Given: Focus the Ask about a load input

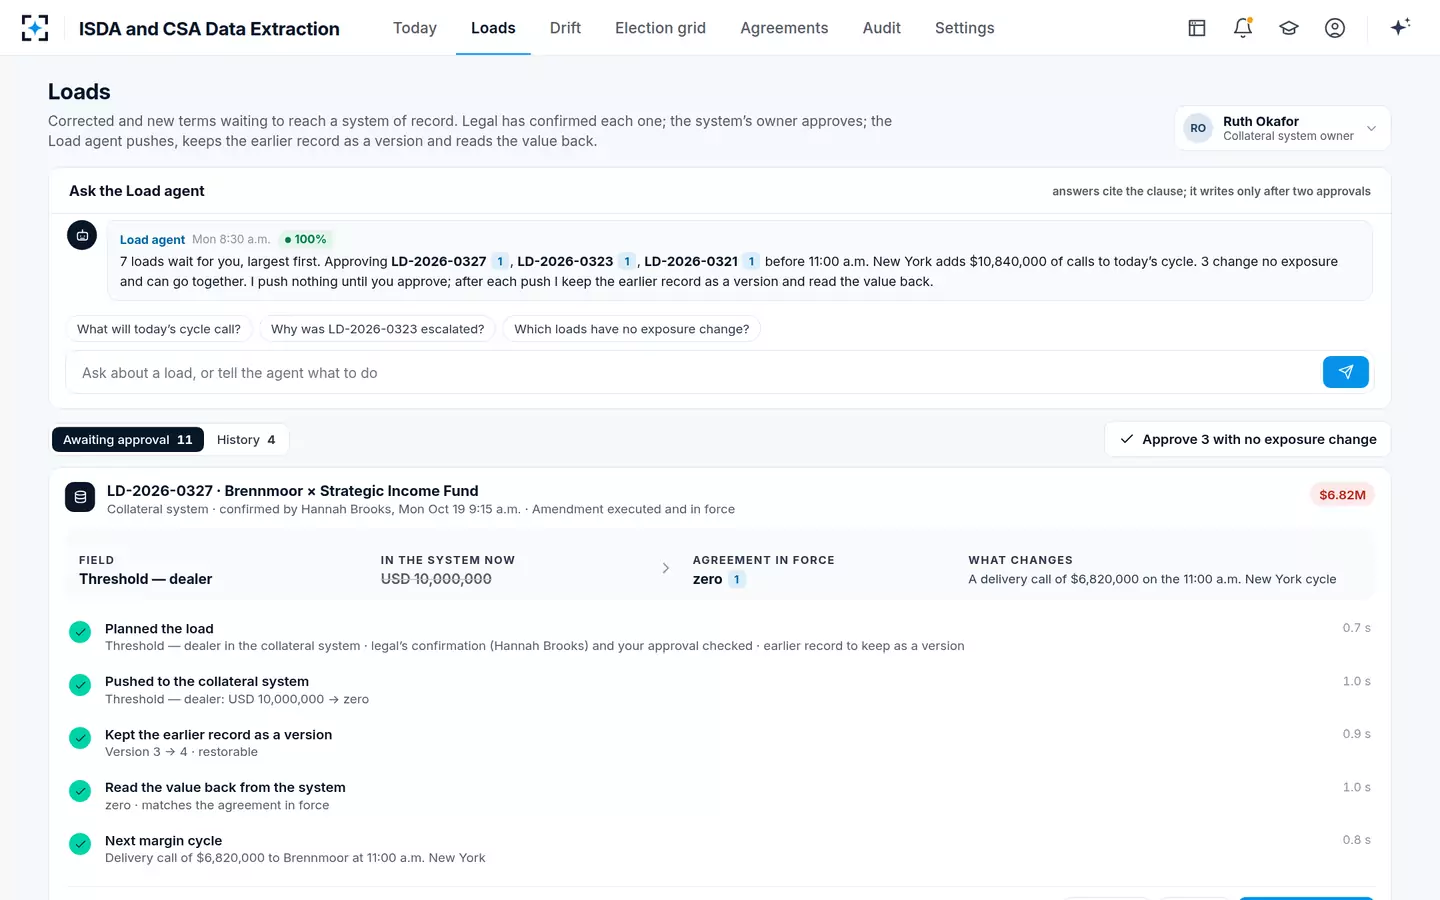Looking at the screenshot, I should 694,373.
